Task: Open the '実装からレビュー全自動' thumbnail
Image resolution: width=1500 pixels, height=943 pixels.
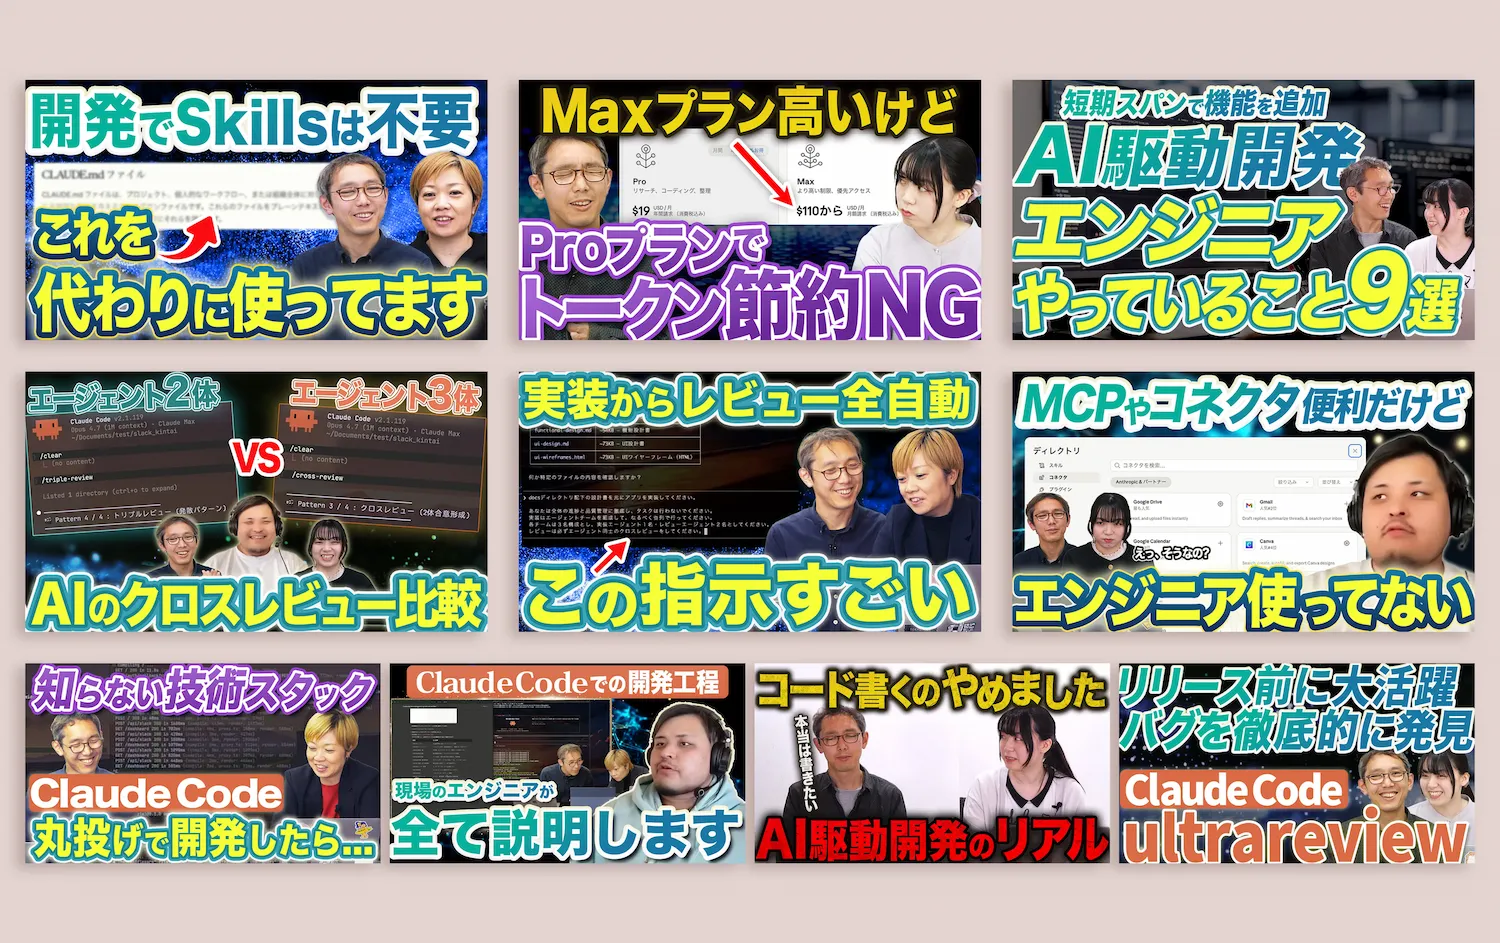Action: tap(749, 502)
